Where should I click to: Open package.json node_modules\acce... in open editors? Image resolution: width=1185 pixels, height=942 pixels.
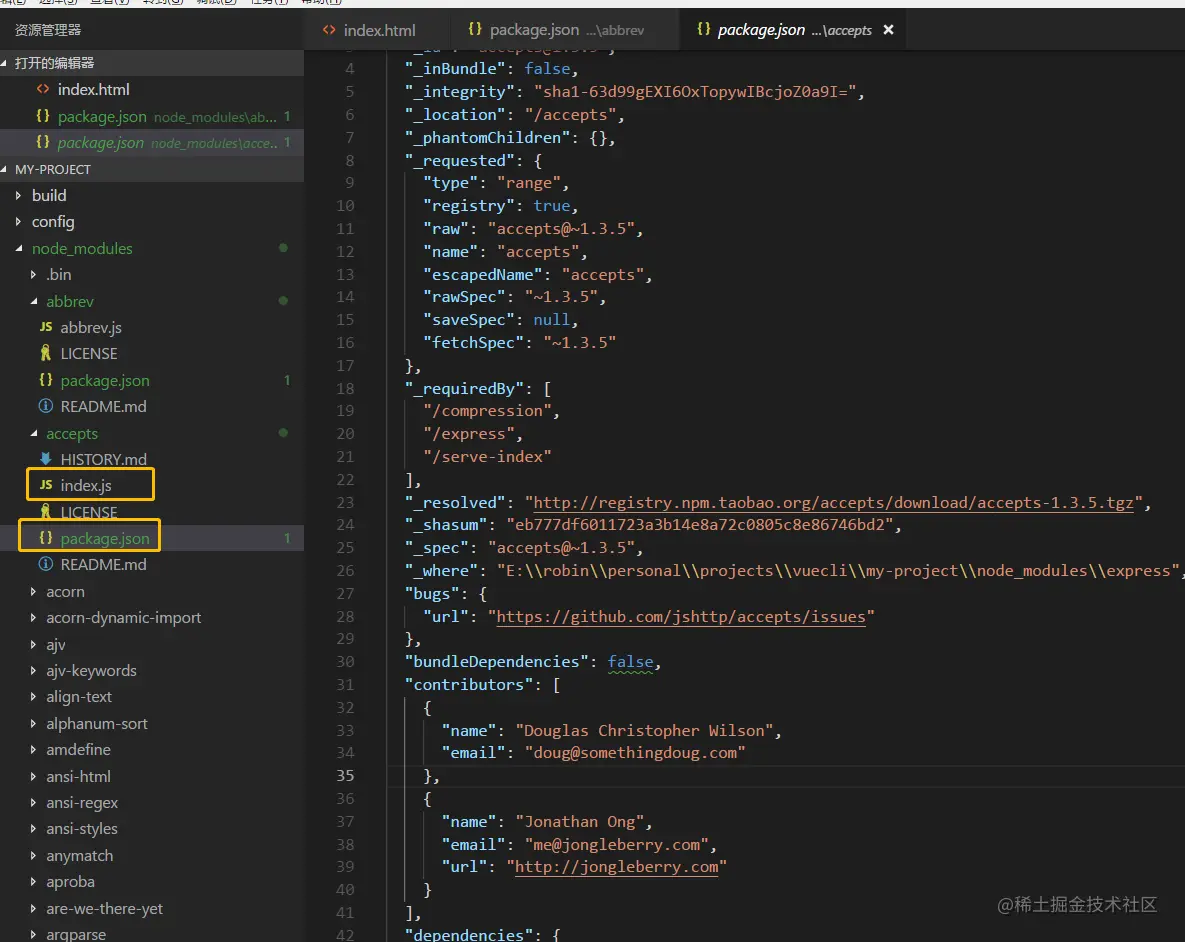click(151, 142)
